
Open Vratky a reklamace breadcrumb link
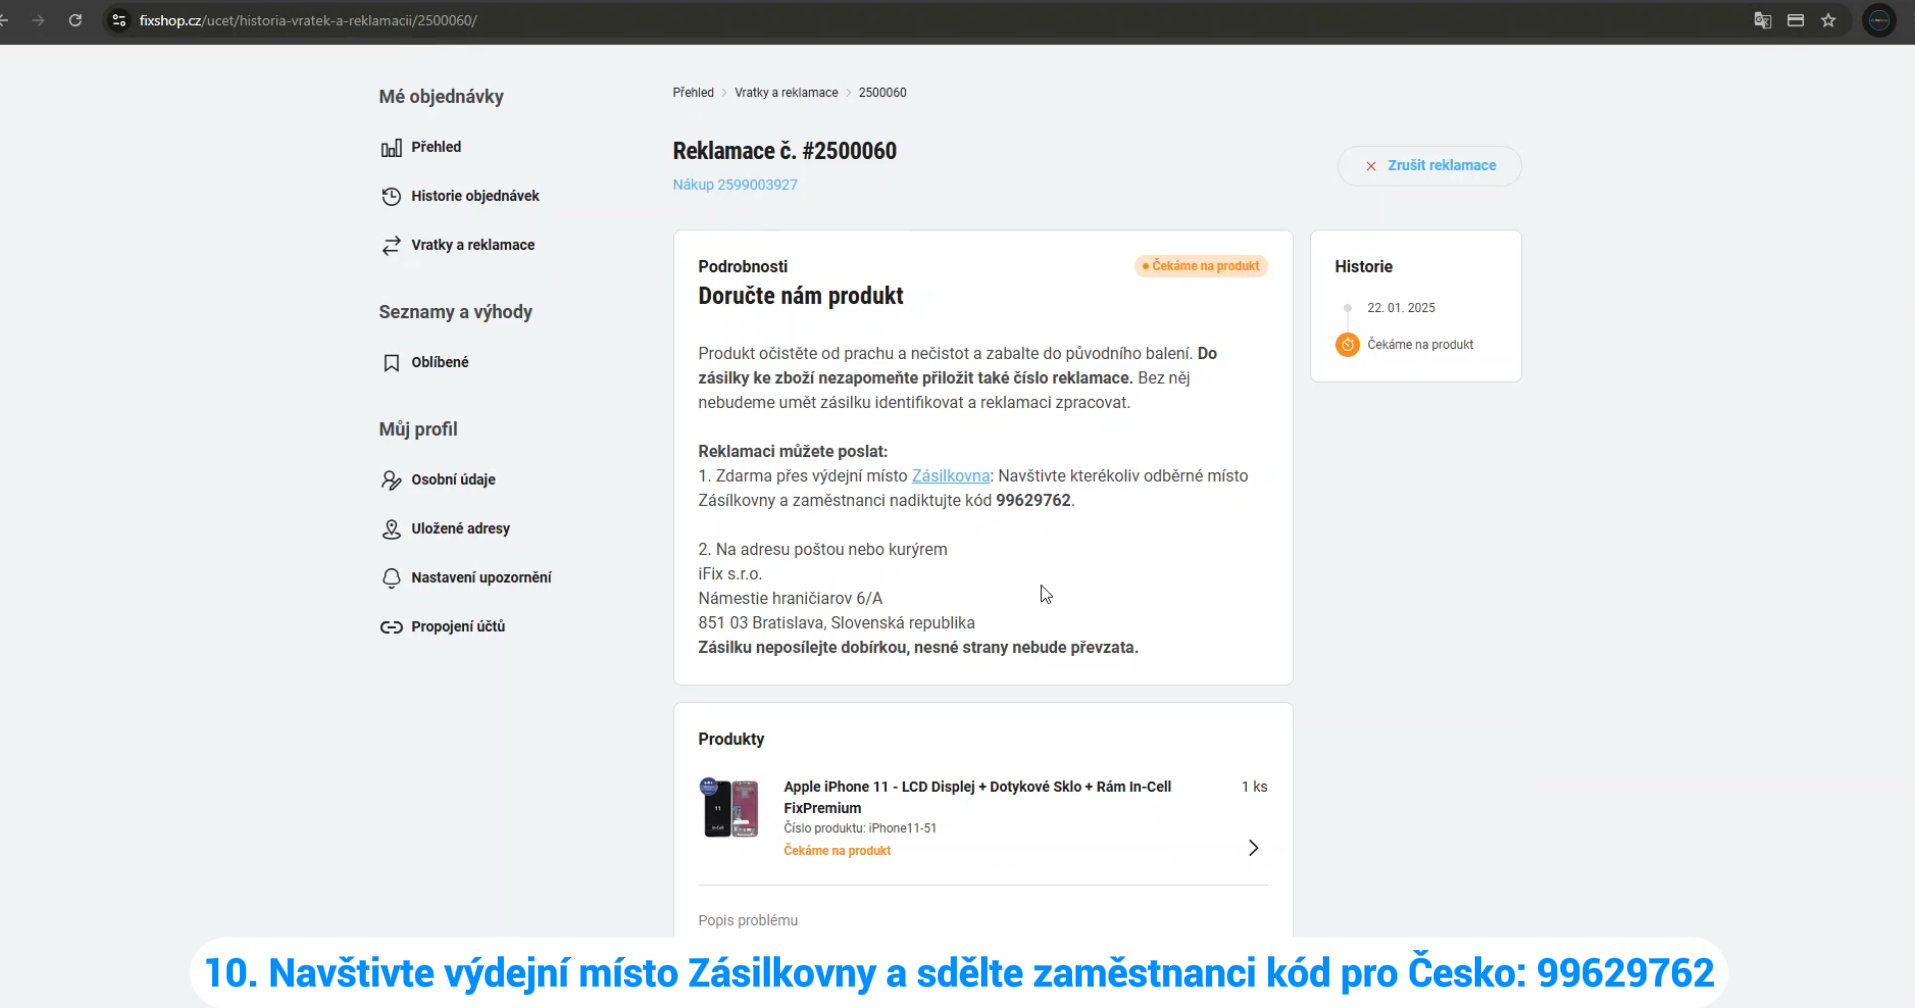[786, 93]
